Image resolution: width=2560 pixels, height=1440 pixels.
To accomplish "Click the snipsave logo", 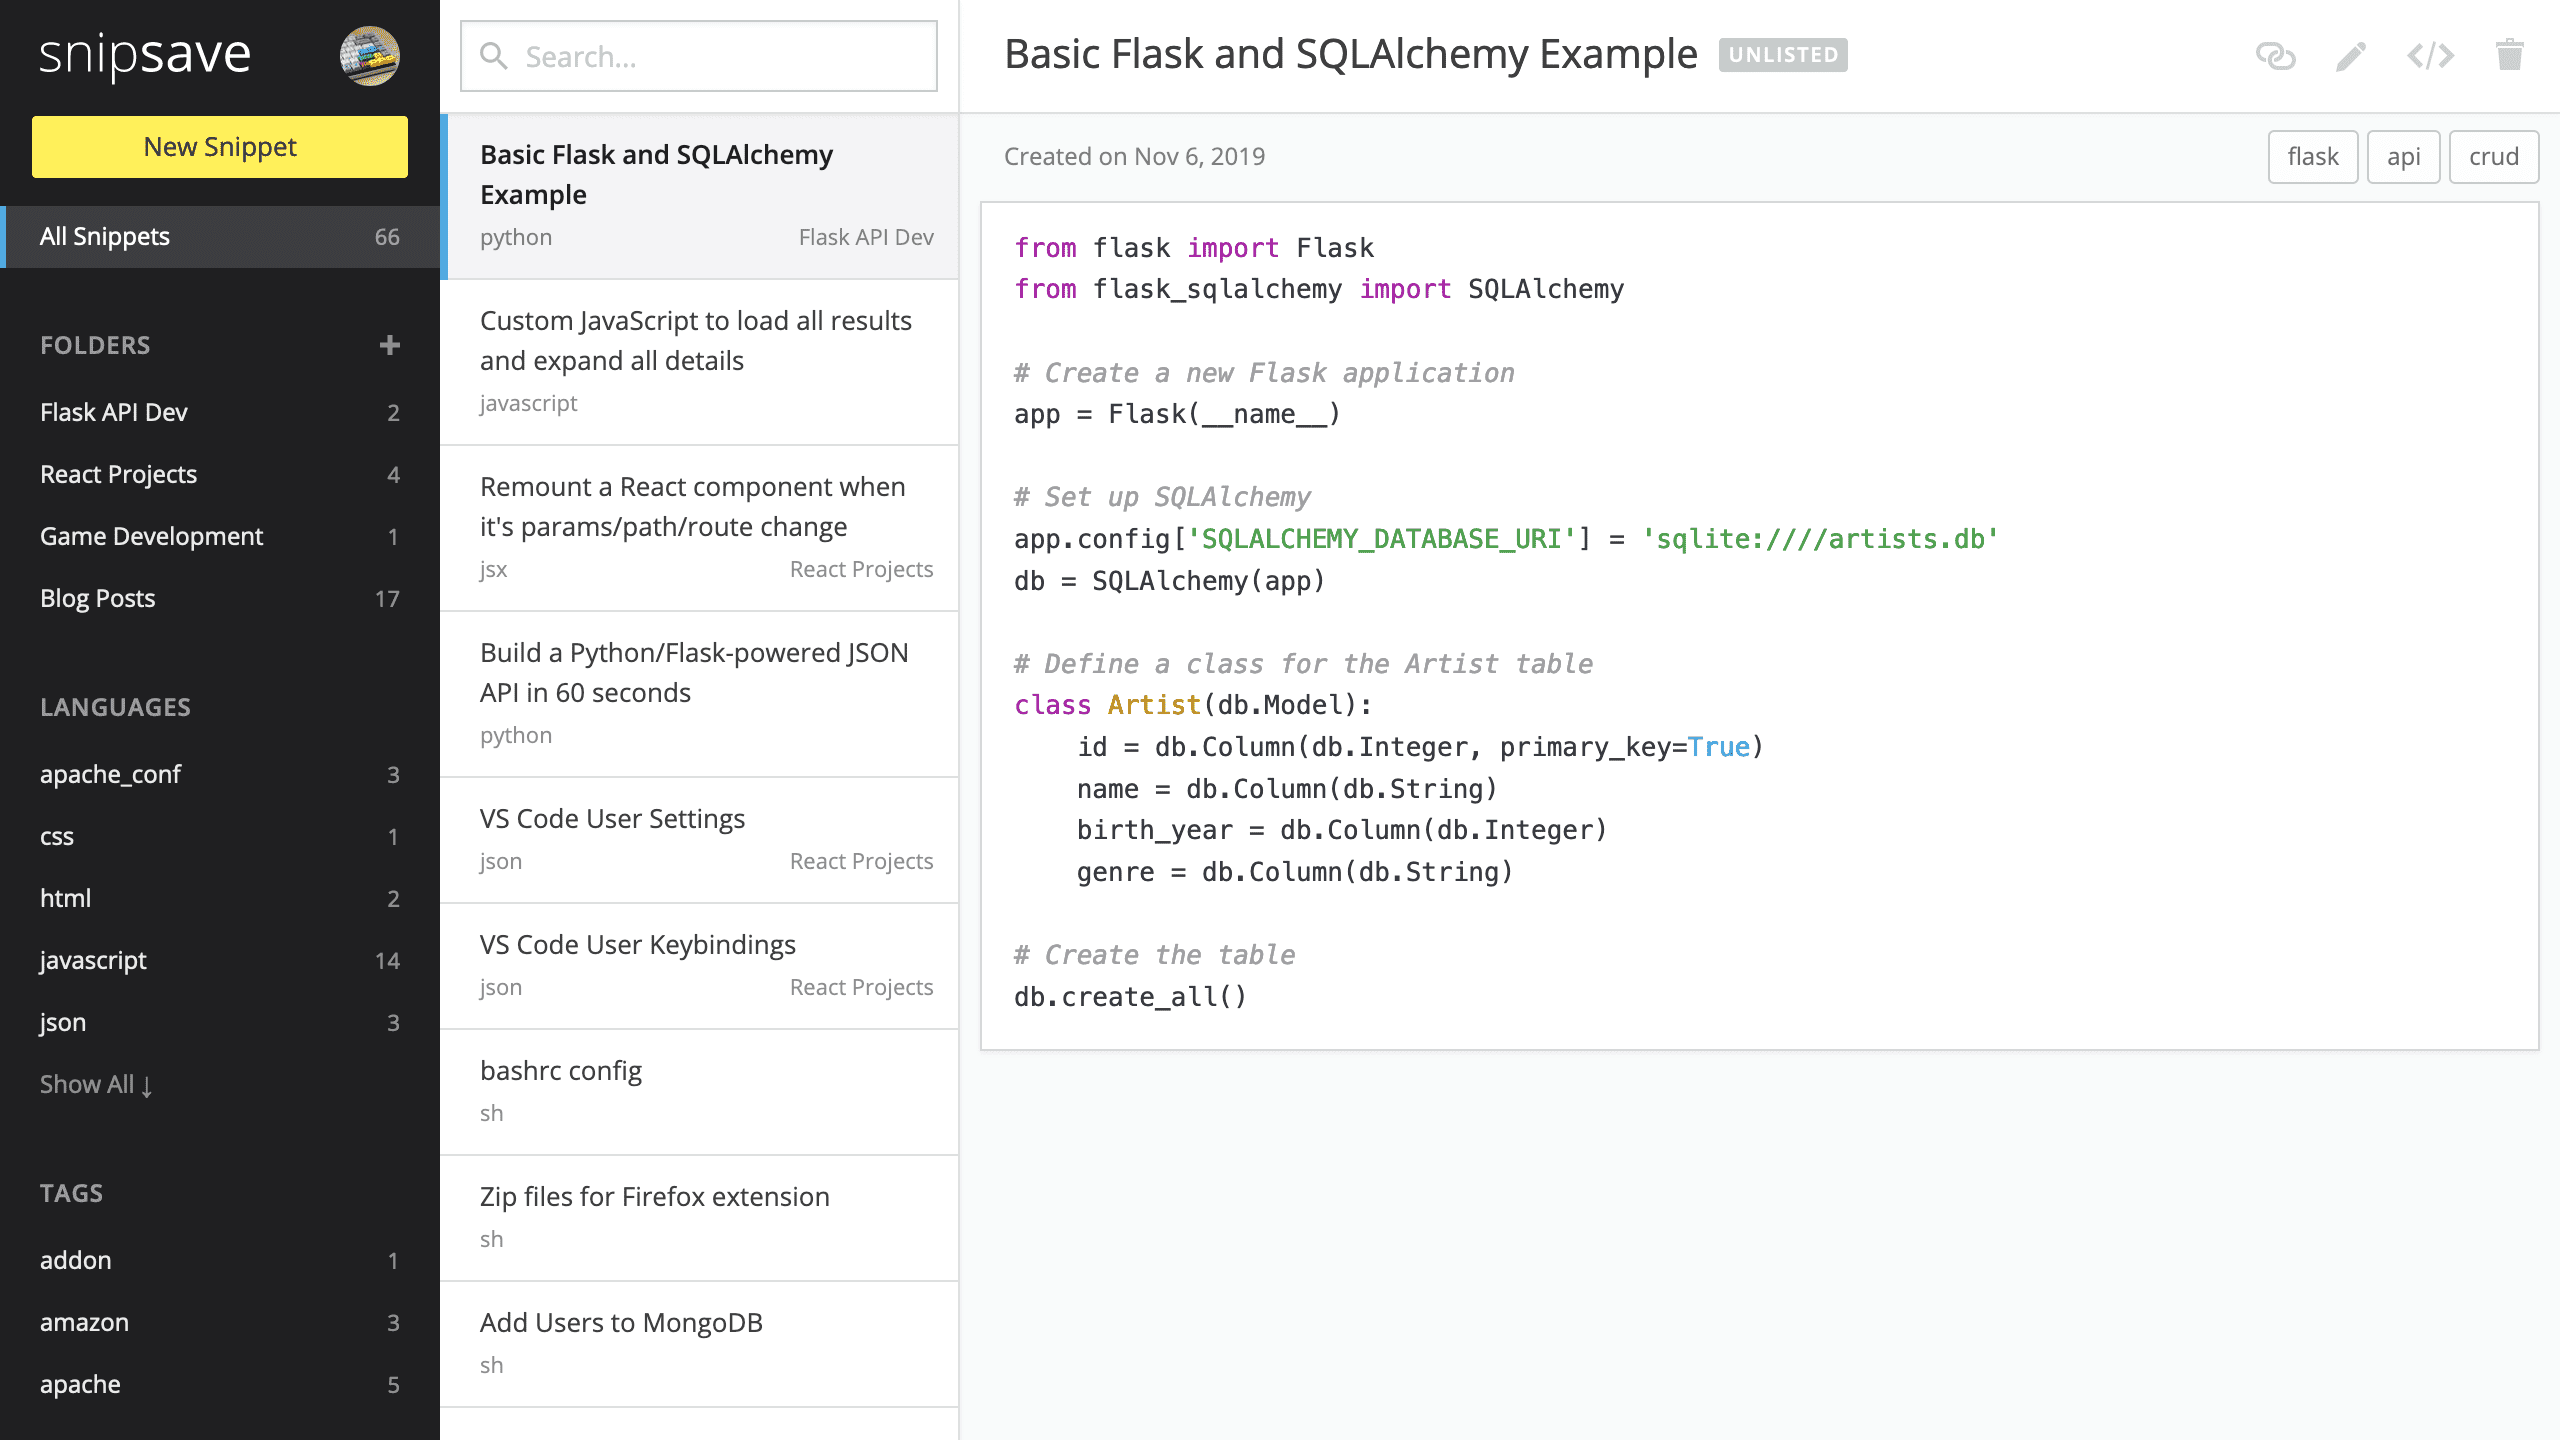I will click(x=145, y=55).
